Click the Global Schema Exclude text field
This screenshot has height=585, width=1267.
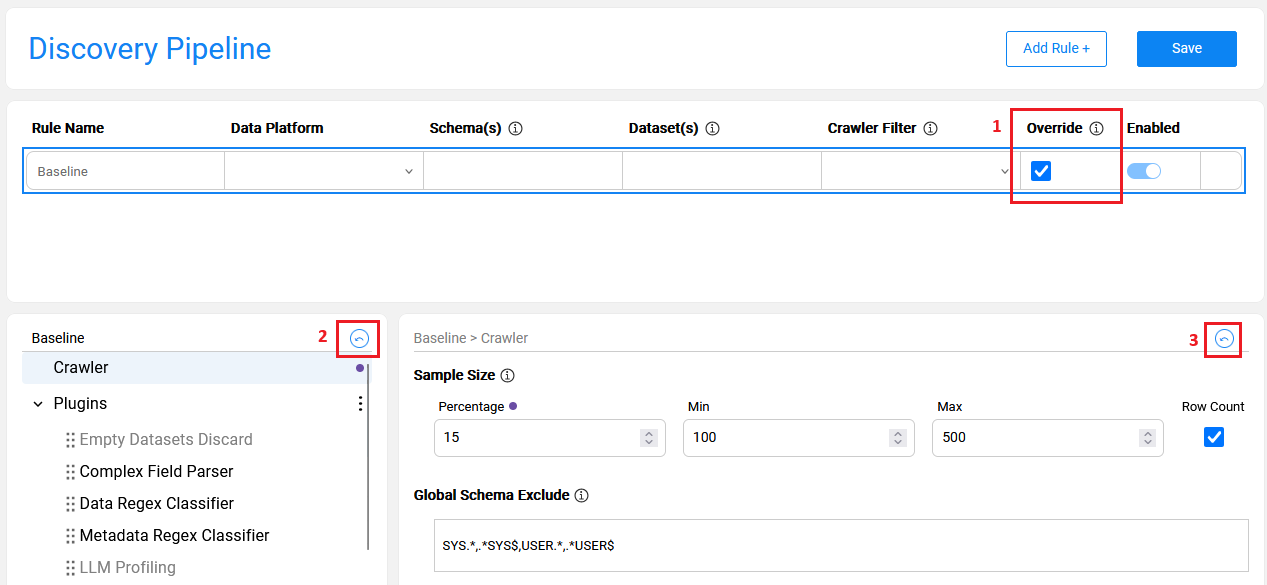click(x=840, y=546)
